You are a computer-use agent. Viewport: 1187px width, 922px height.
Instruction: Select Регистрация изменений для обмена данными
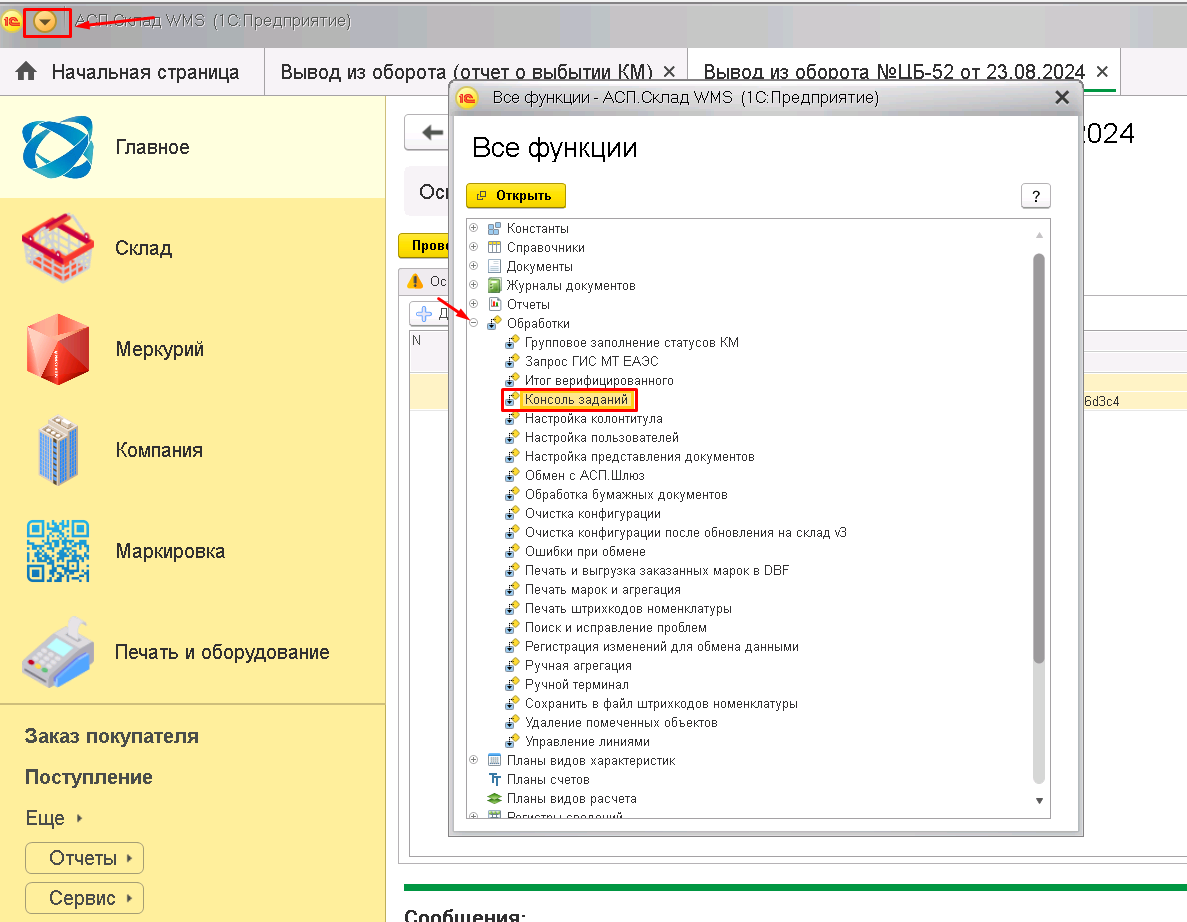pyautogui.click(x=662, y=646)
